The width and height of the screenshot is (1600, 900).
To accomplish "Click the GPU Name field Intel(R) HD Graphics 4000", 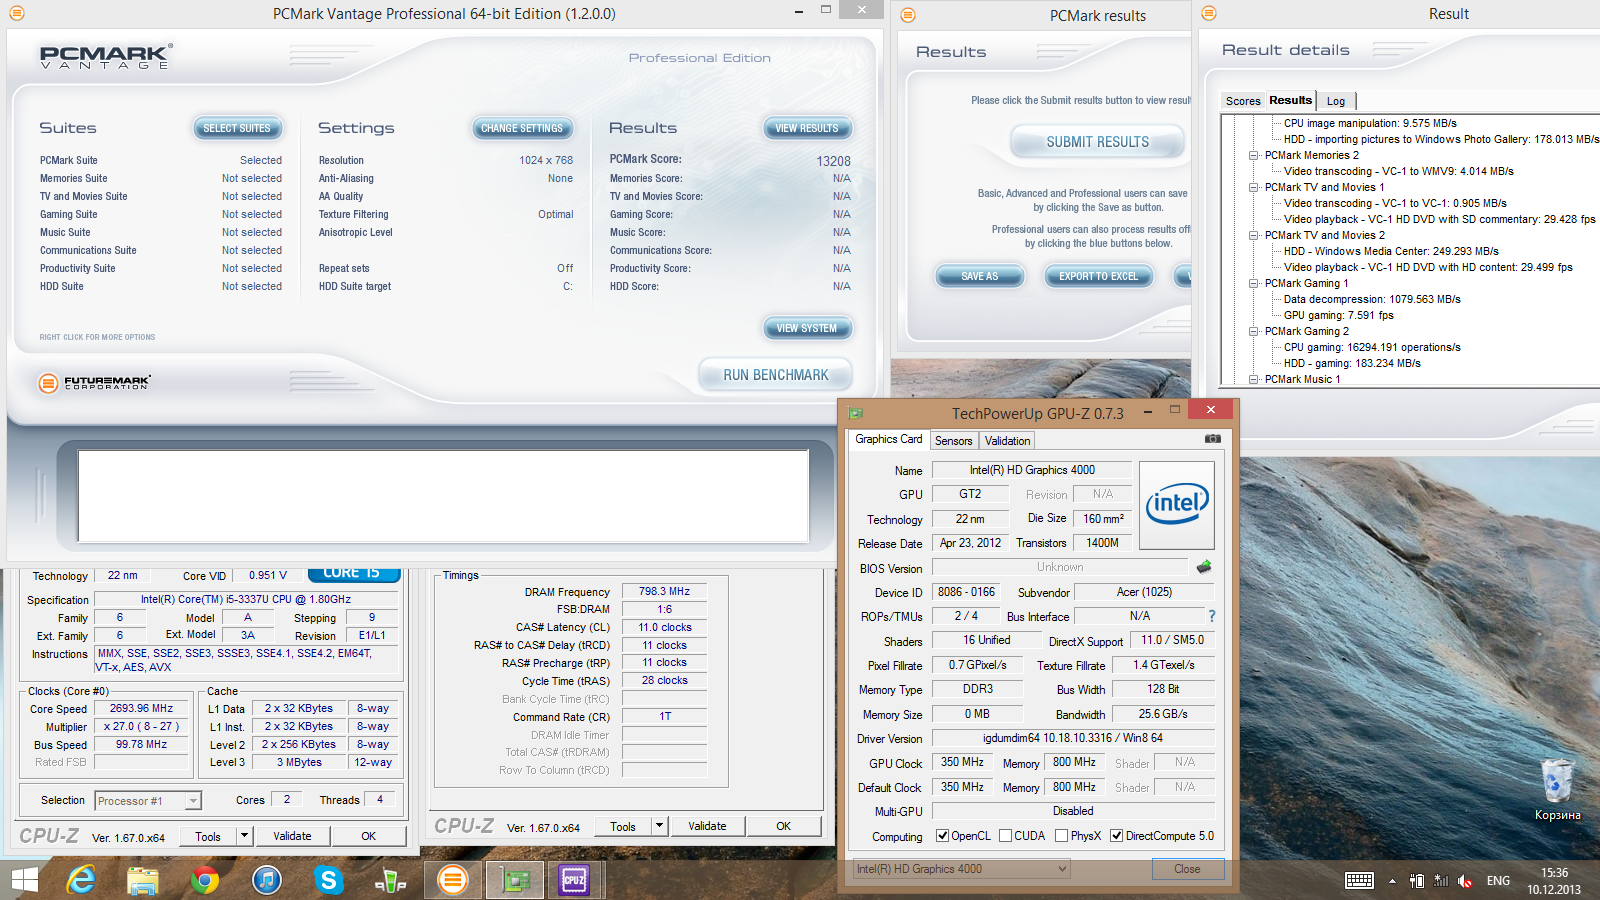I will [x=1032, y=470].
